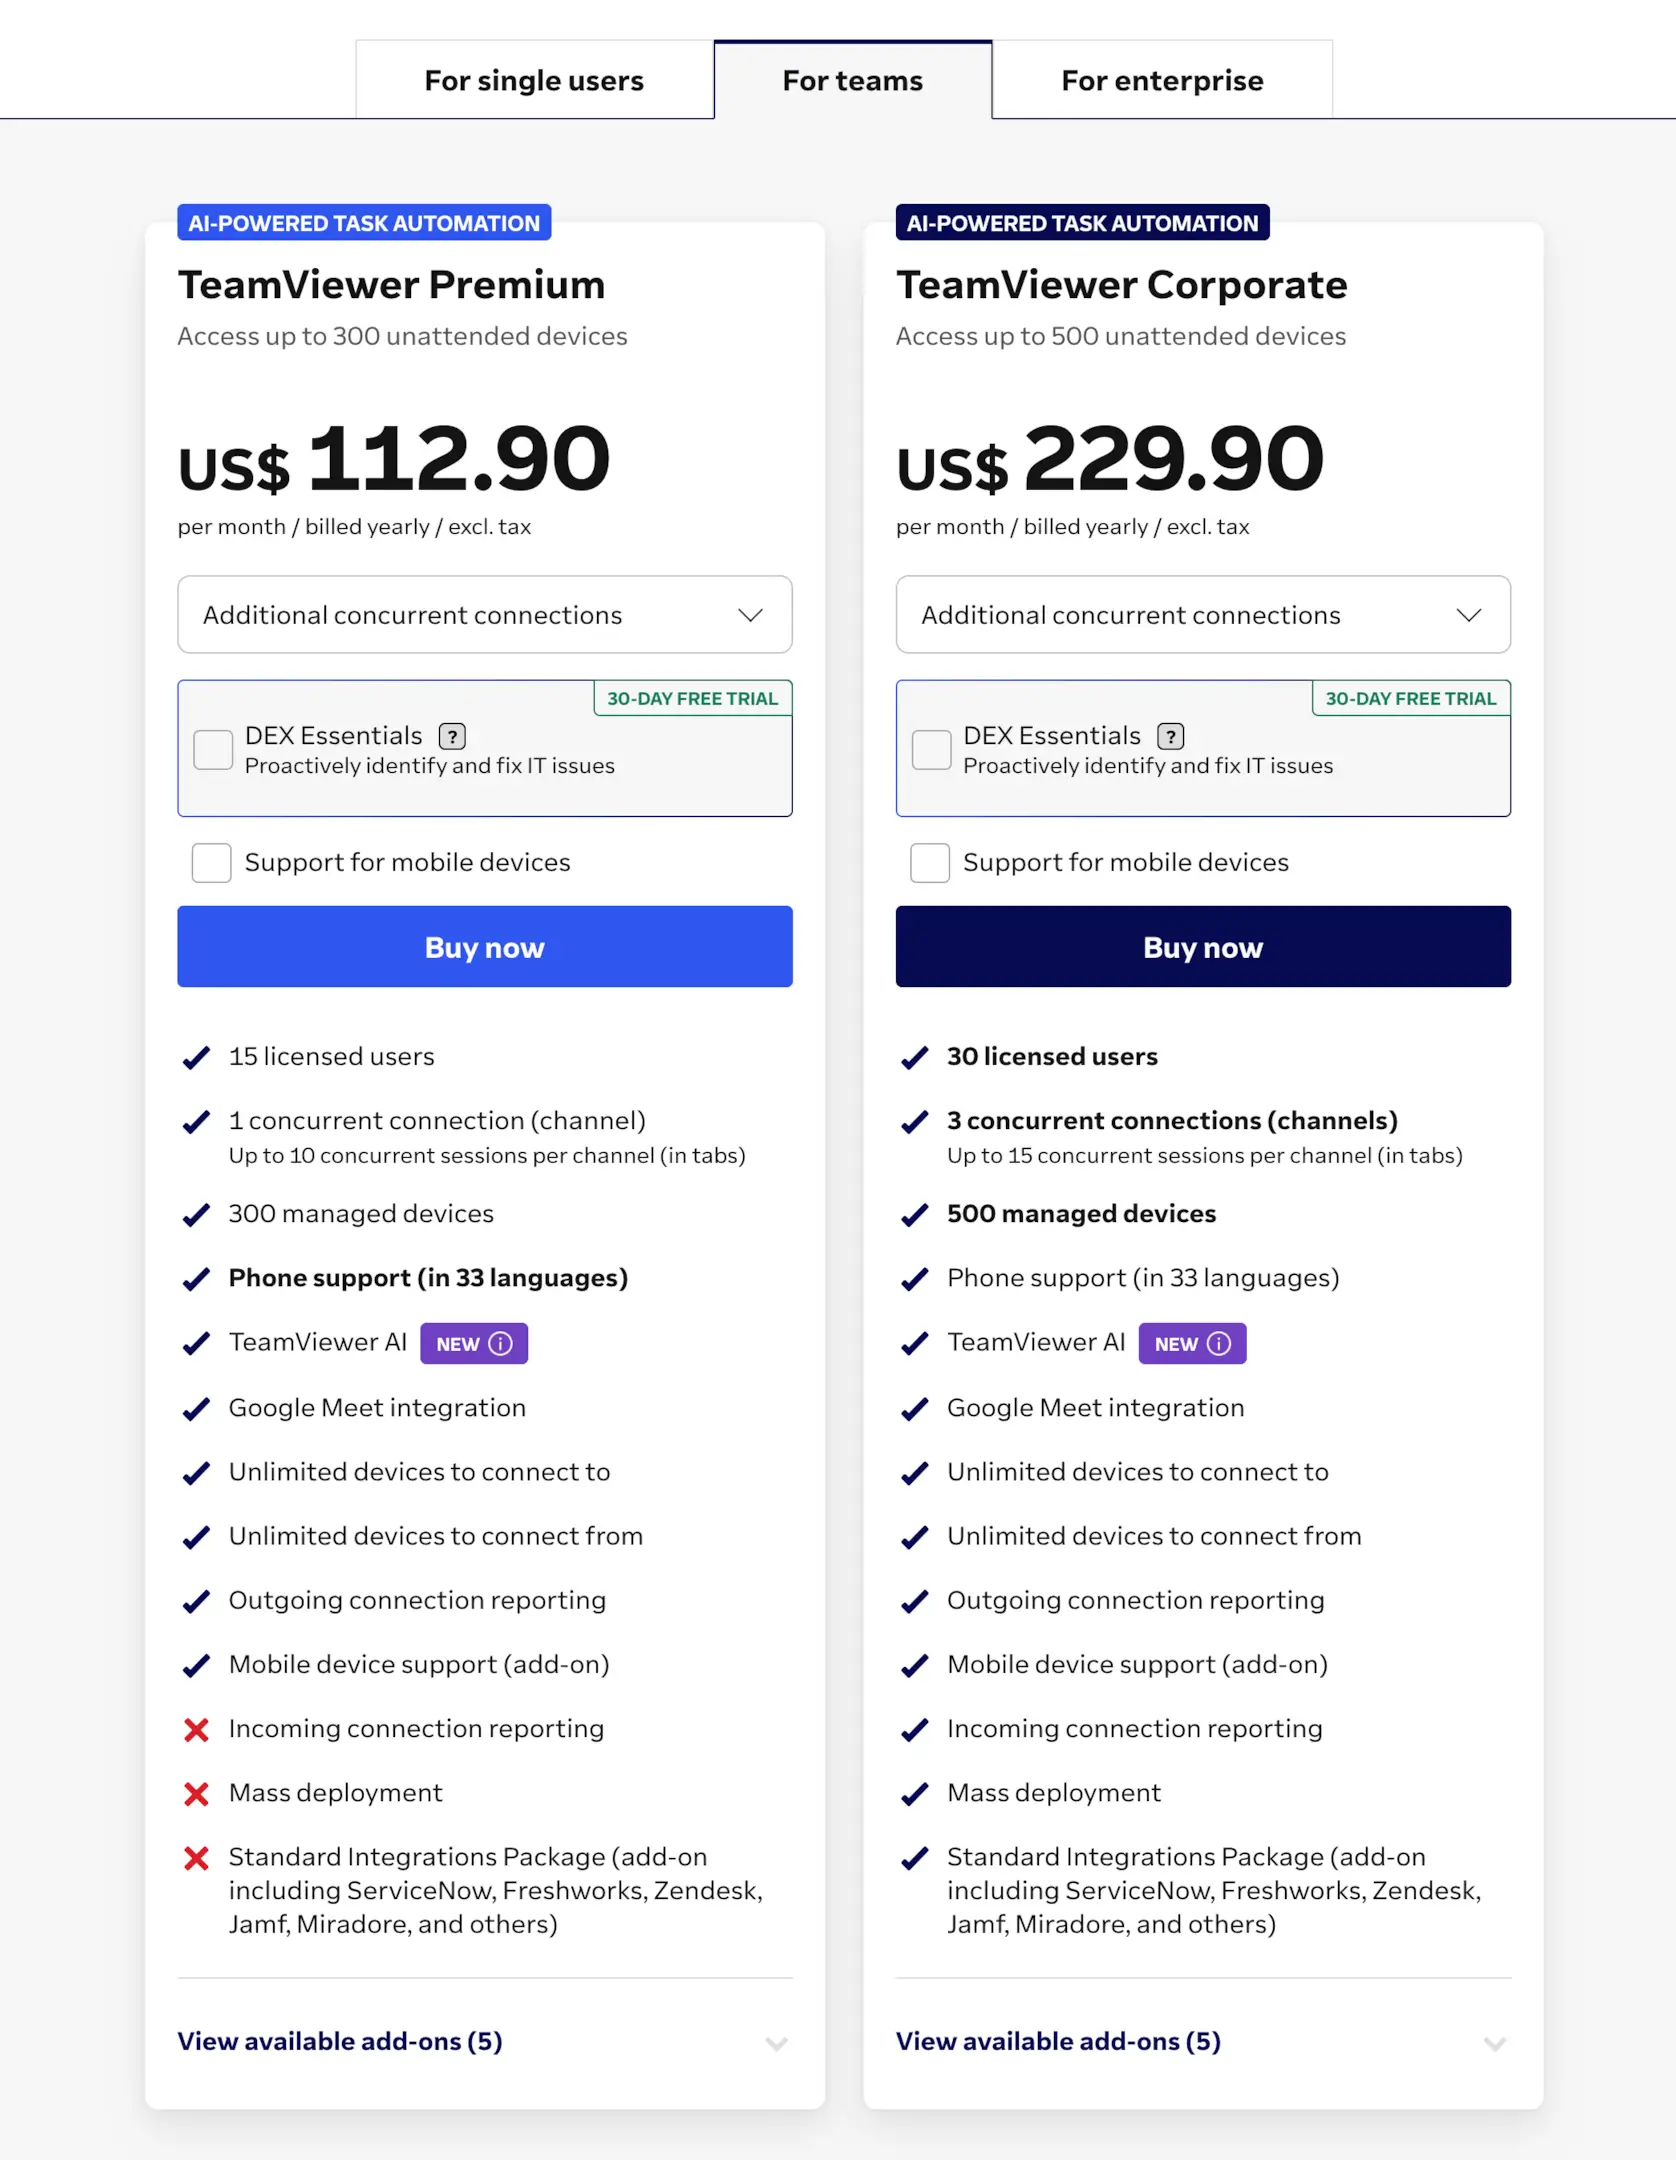1676x2160 pixels.
Task: Expand the Premium available add-ons section
Action: tap(340, 2041)
